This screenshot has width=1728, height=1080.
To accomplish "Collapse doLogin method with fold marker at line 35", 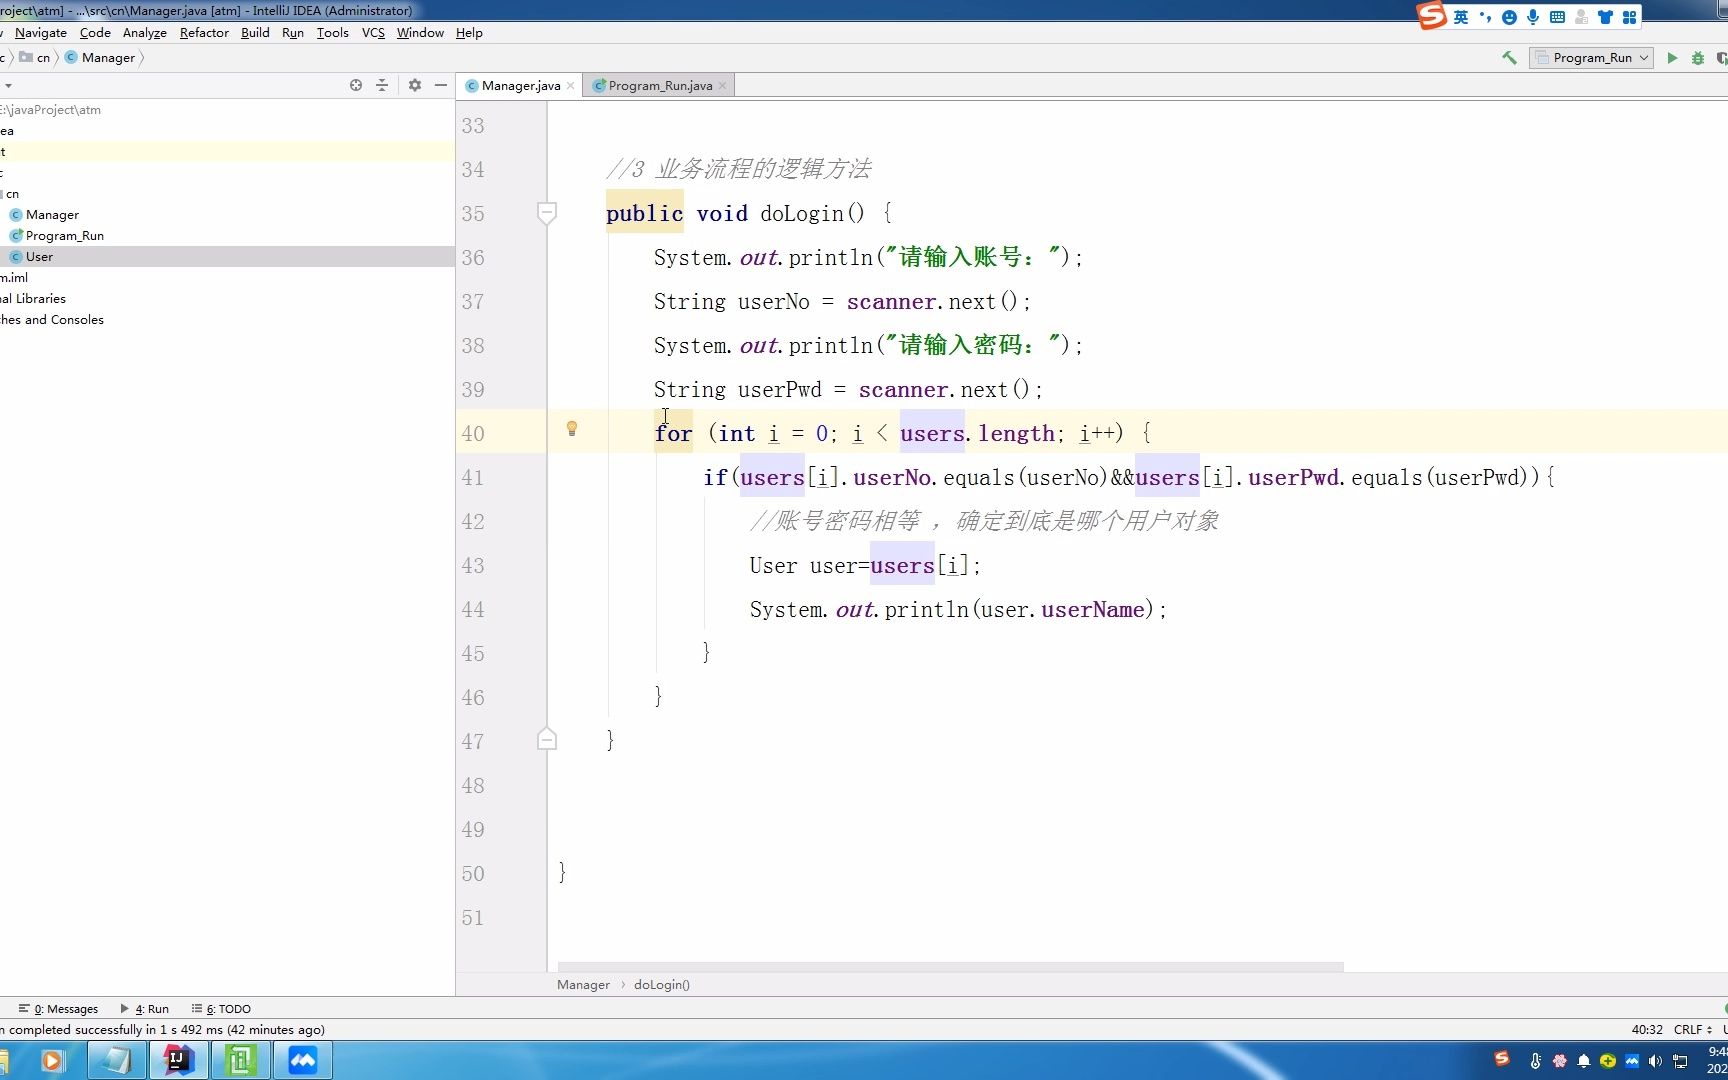I will 547,212.
